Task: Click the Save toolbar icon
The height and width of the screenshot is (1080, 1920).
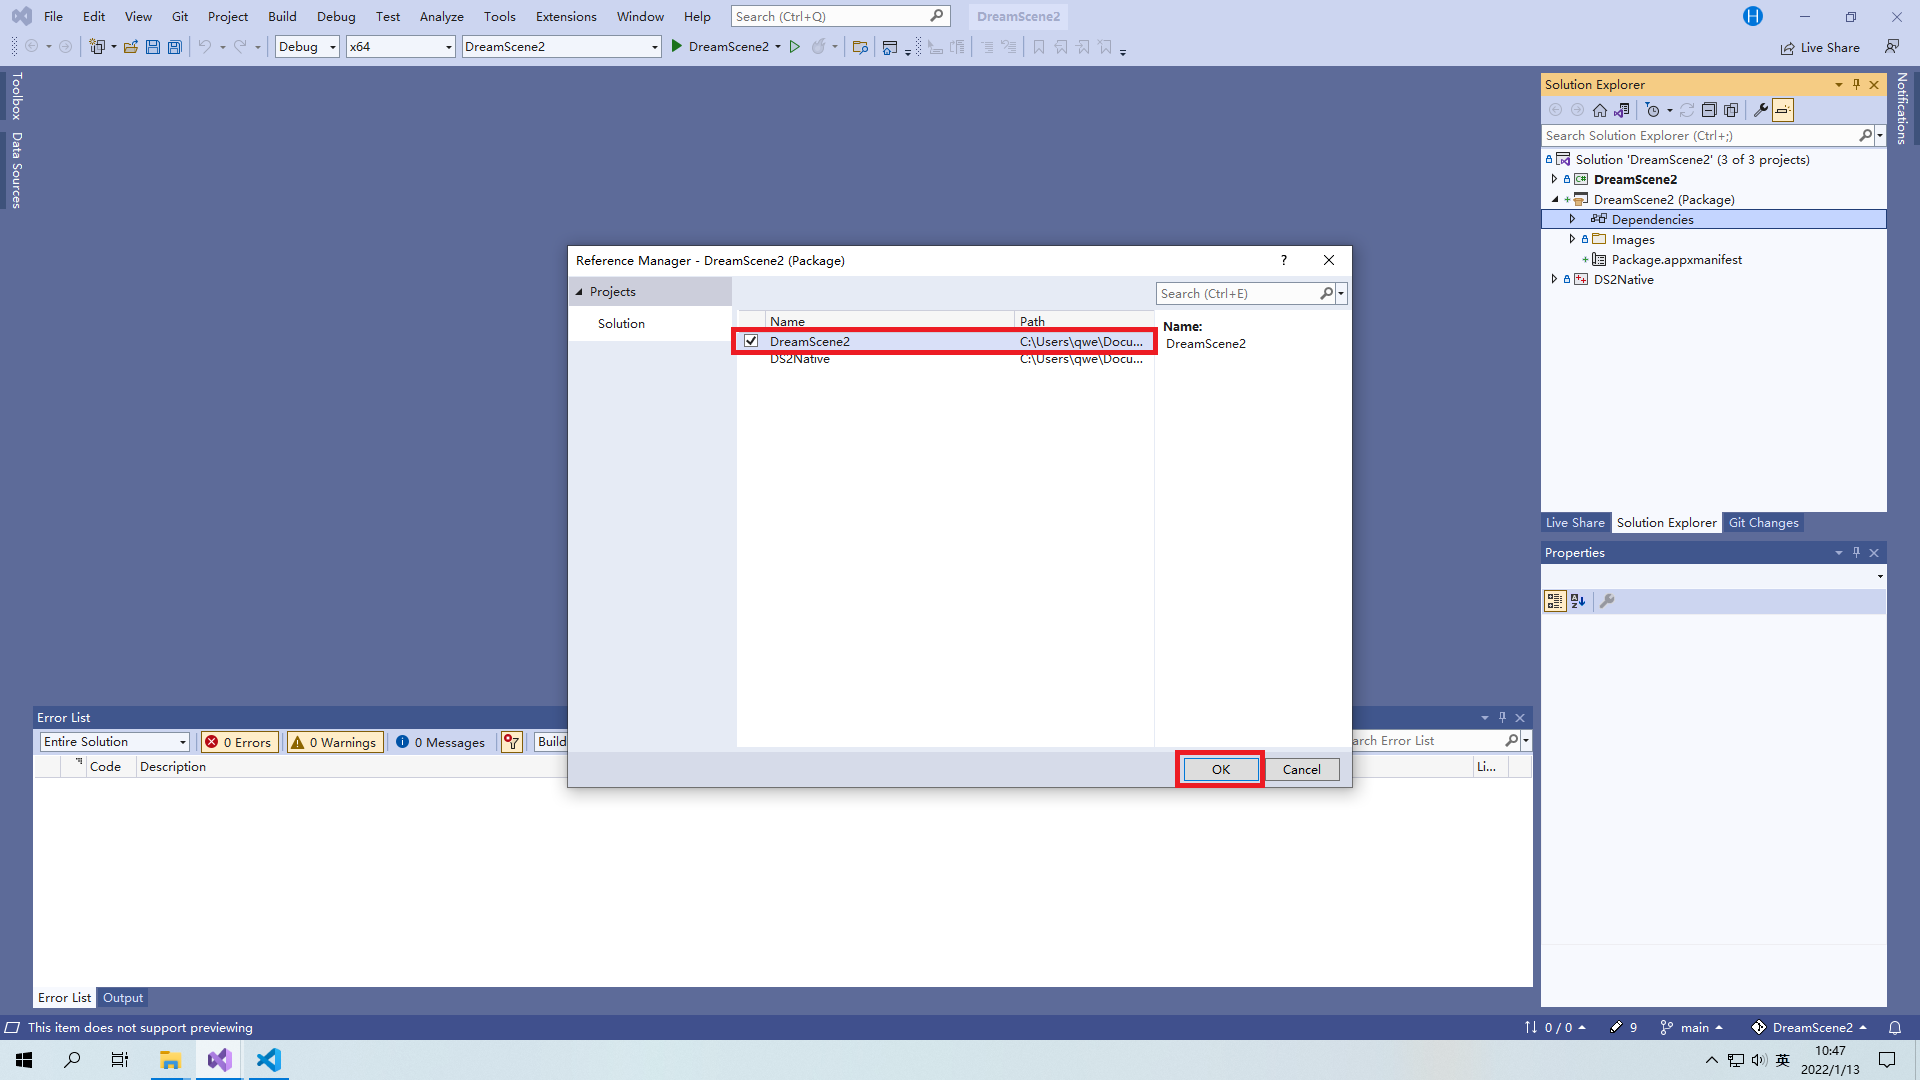Action: point(153,47)
